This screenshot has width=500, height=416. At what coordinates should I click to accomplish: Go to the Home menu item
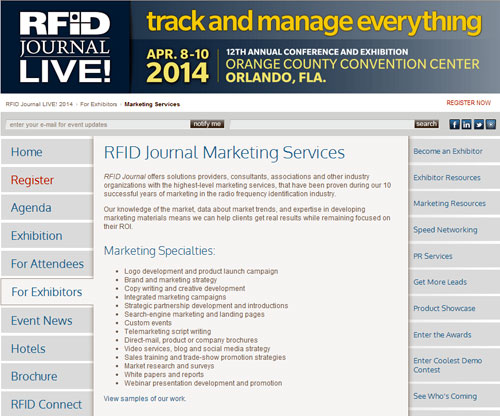tap(47, 152)
